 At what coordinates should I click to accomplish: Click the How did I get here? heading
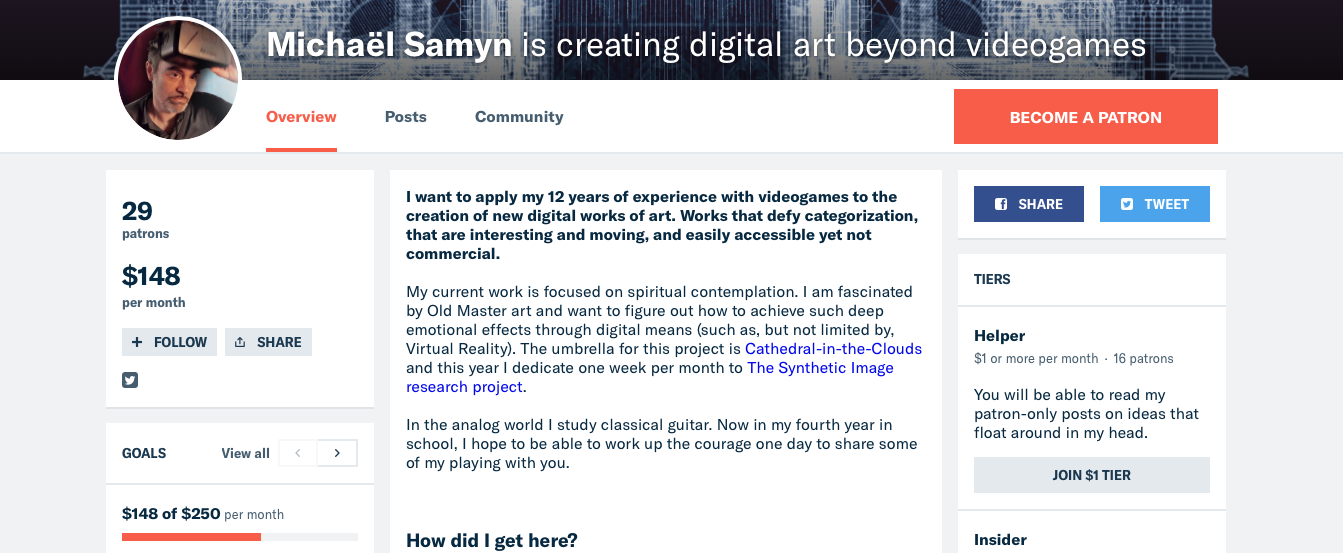coord(492,541)
